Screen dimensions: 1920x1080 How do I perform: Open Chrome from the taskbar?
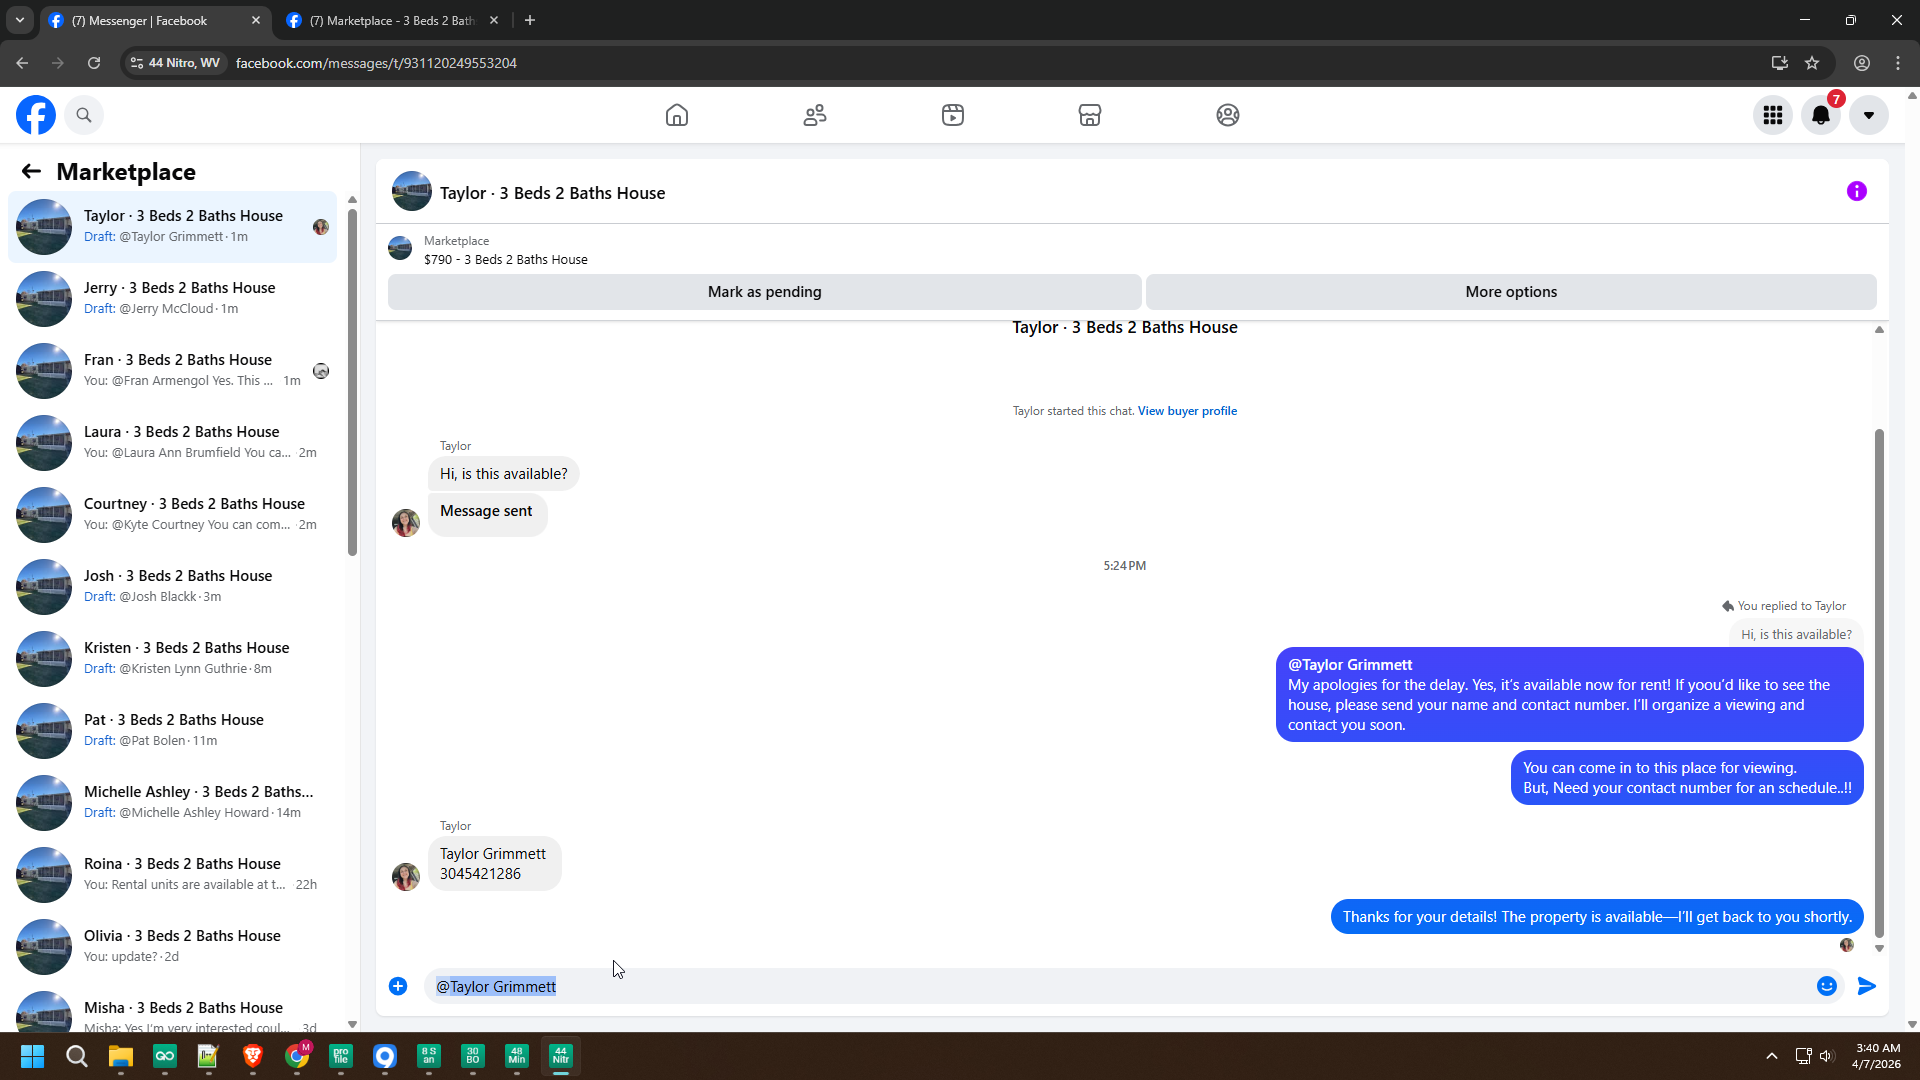click(x=297, y=1056)
